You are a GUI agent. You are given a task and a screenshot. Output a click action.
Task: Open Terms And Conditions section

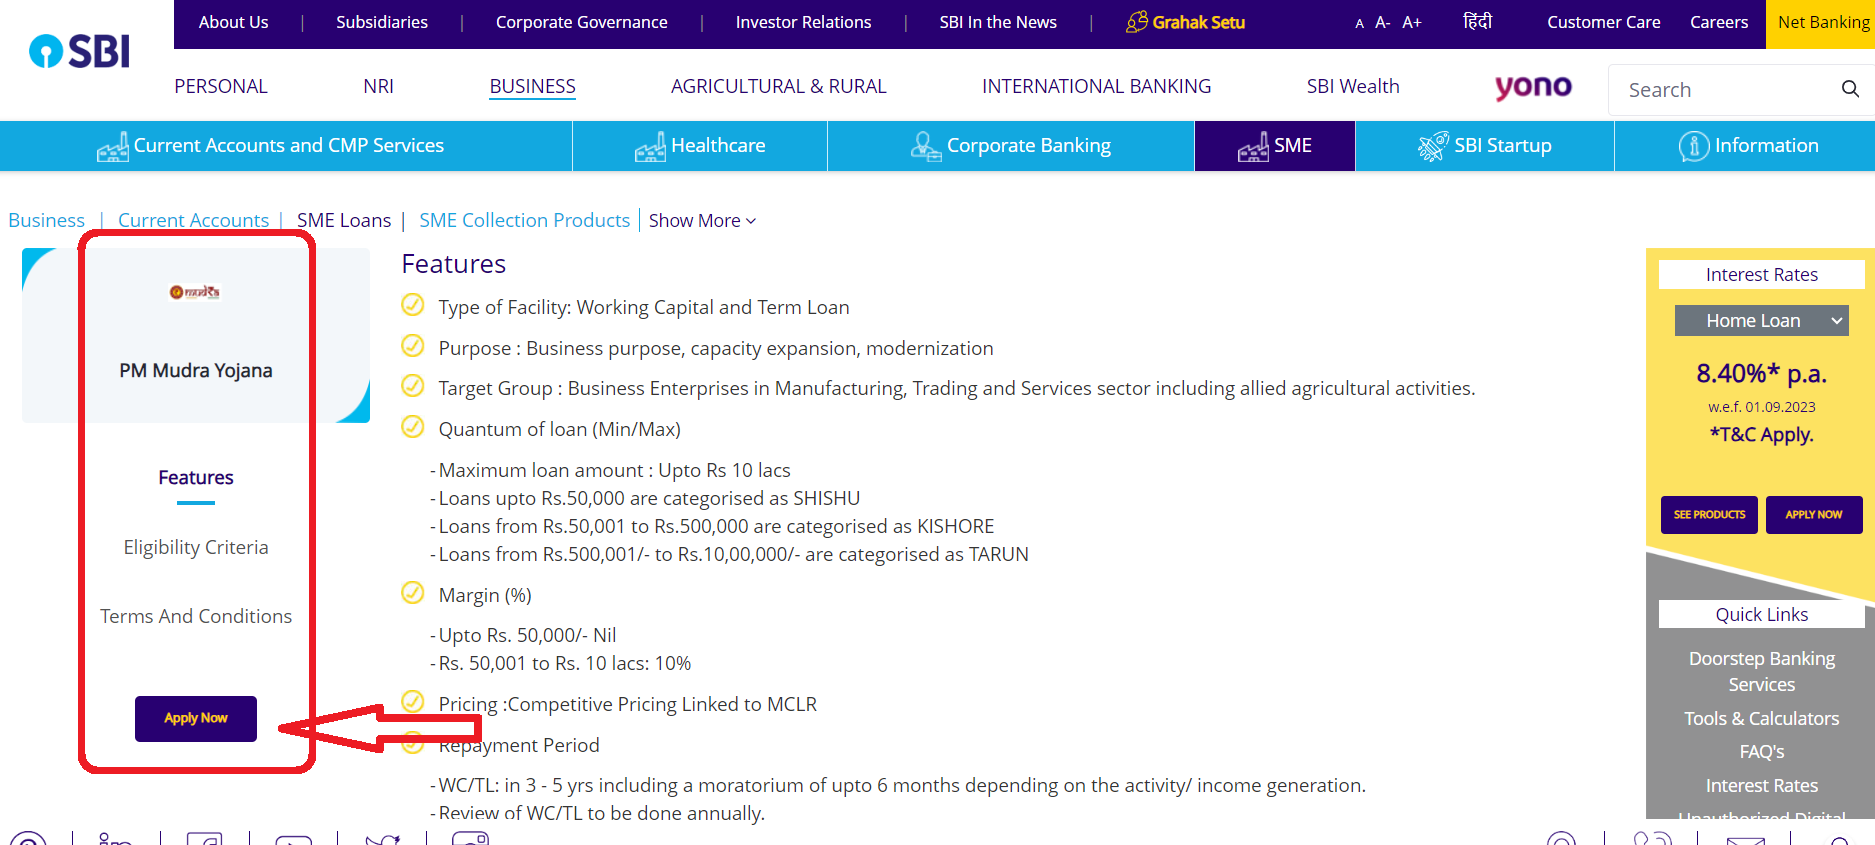(x=196, y=616)
